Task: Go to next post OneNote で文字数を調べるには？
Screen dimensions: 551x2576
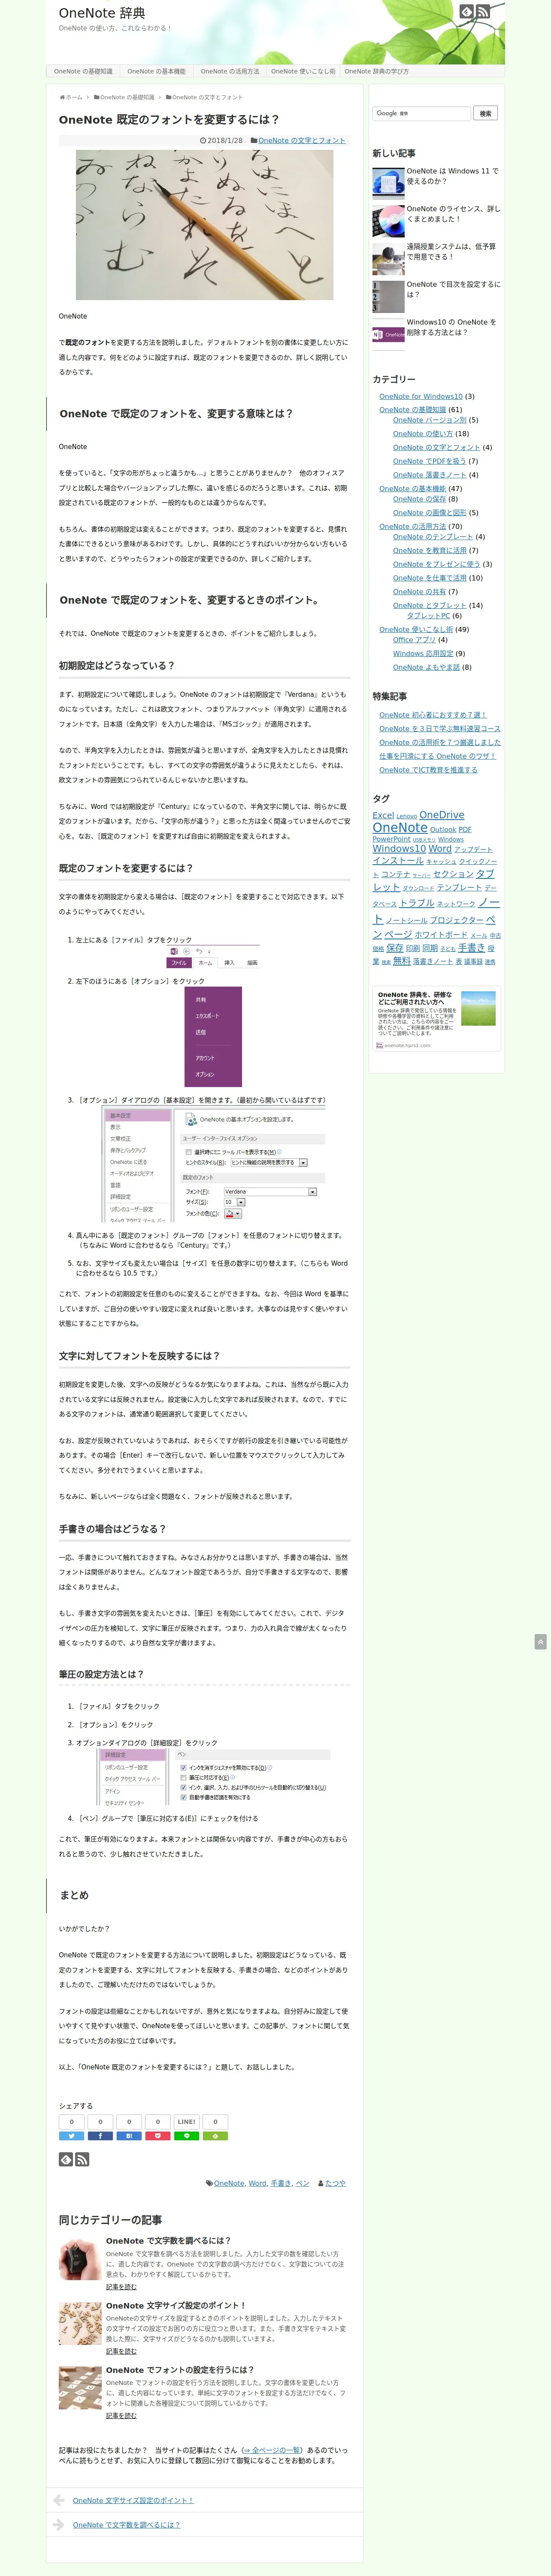Action: (126, 2525)
